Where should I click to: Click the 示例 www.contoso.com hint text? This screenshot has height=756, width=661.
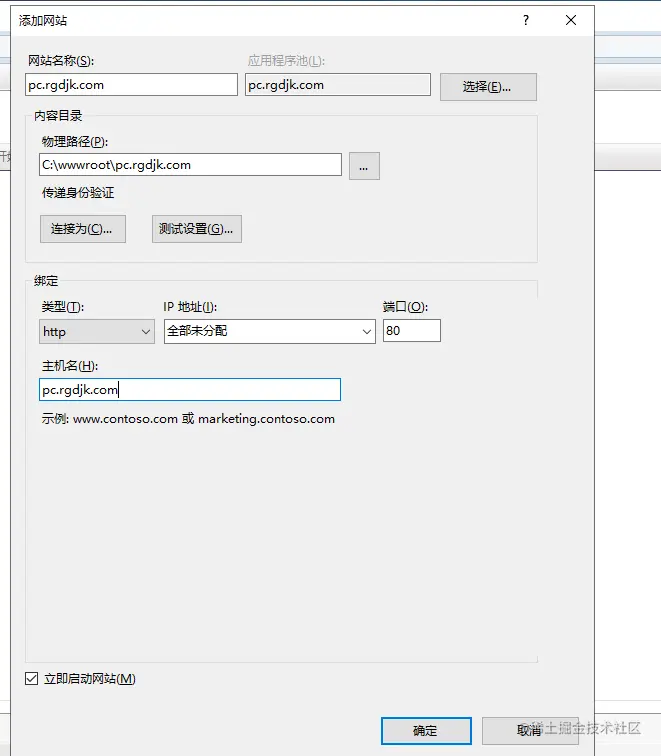[188, 418]
